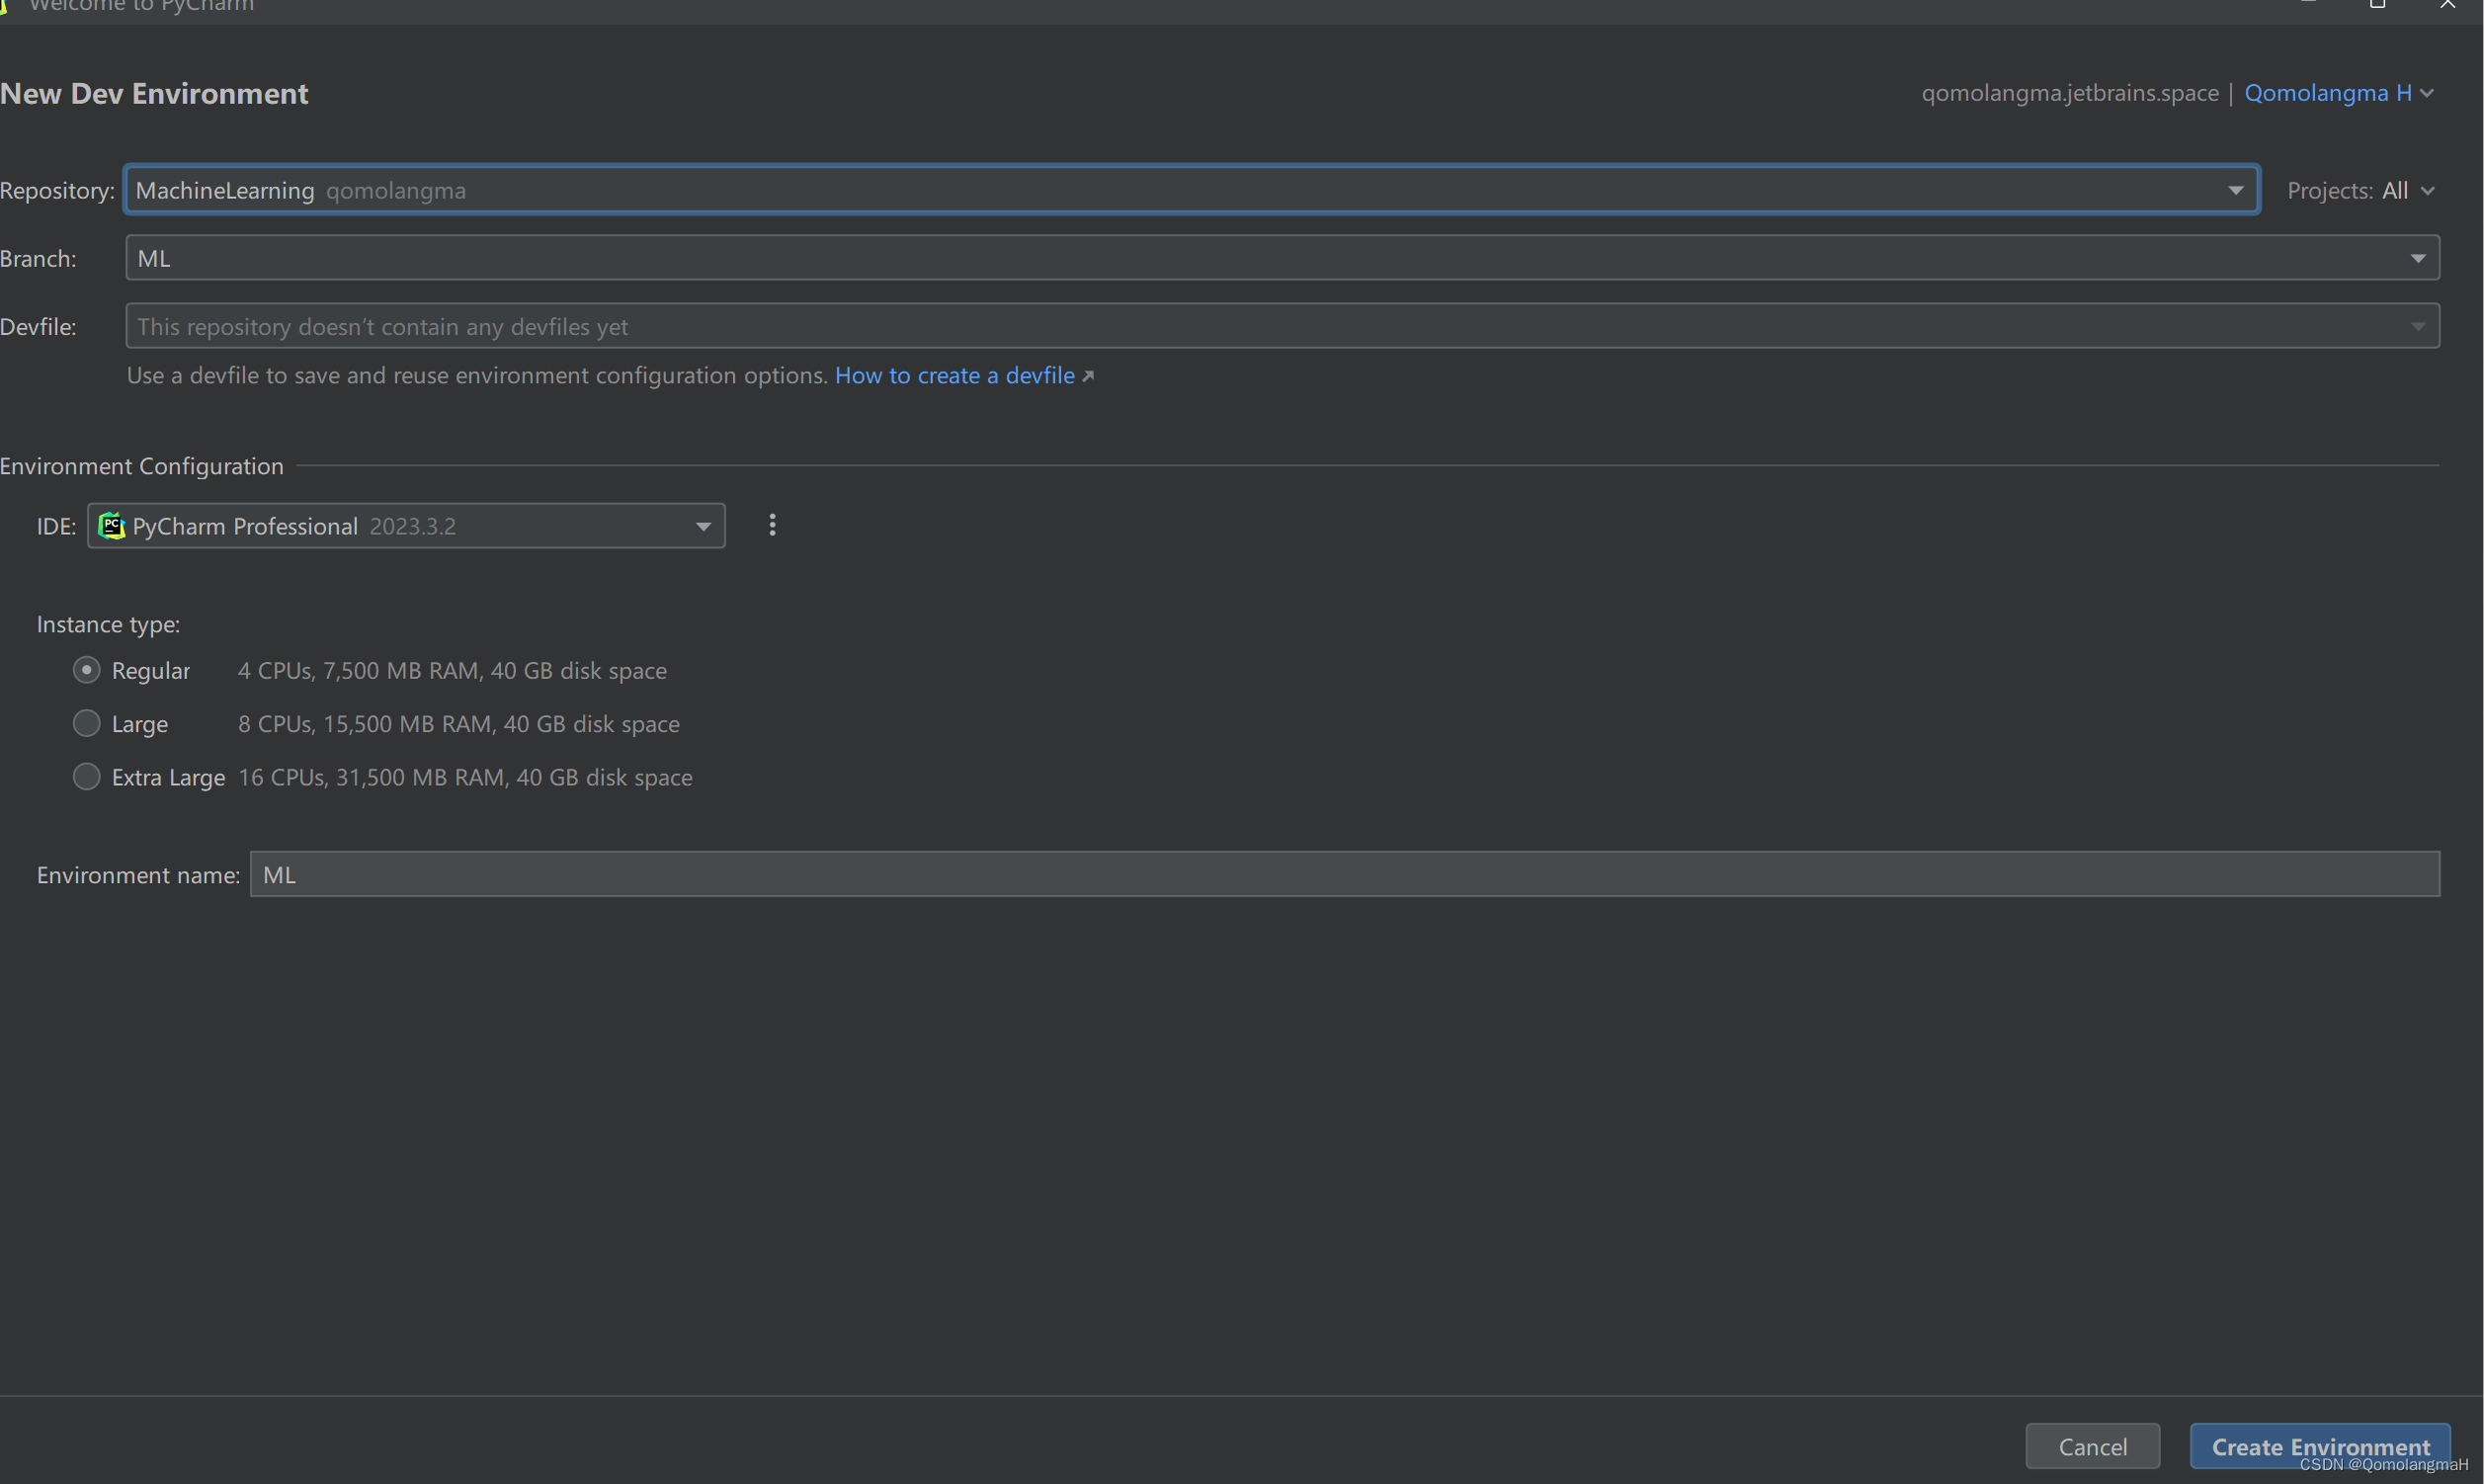
Task: Expand the Qomolangma H account menu
Action: (2429, 92)
